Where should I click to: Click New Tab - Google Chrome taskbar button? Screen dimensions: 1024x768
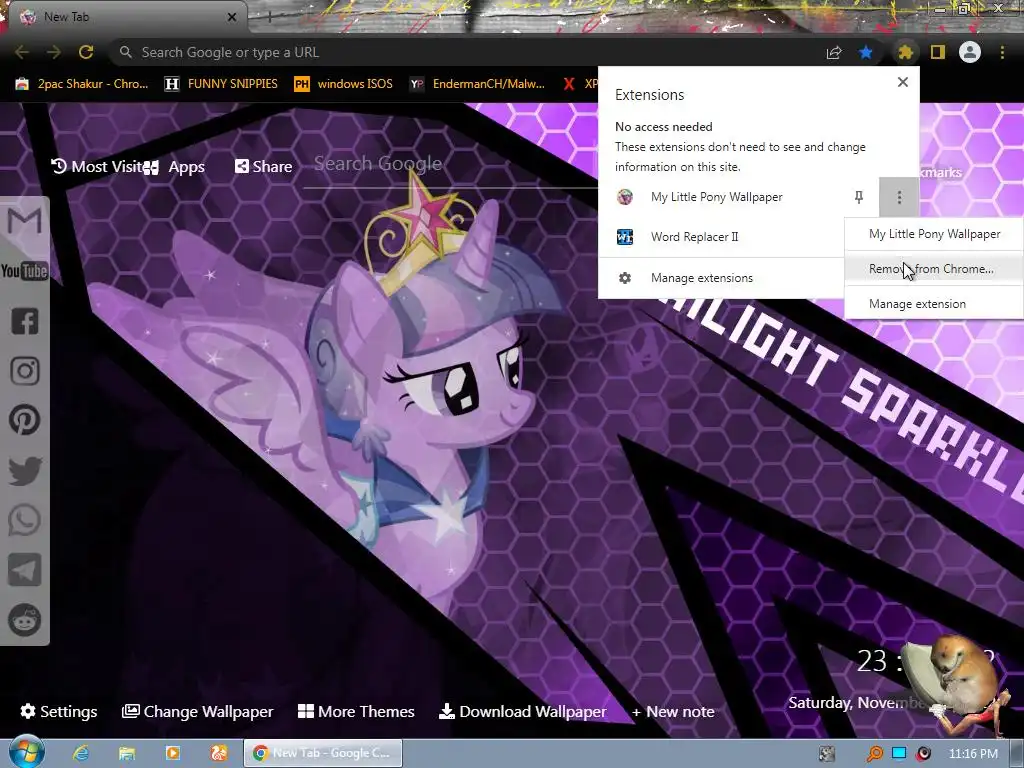323,753
